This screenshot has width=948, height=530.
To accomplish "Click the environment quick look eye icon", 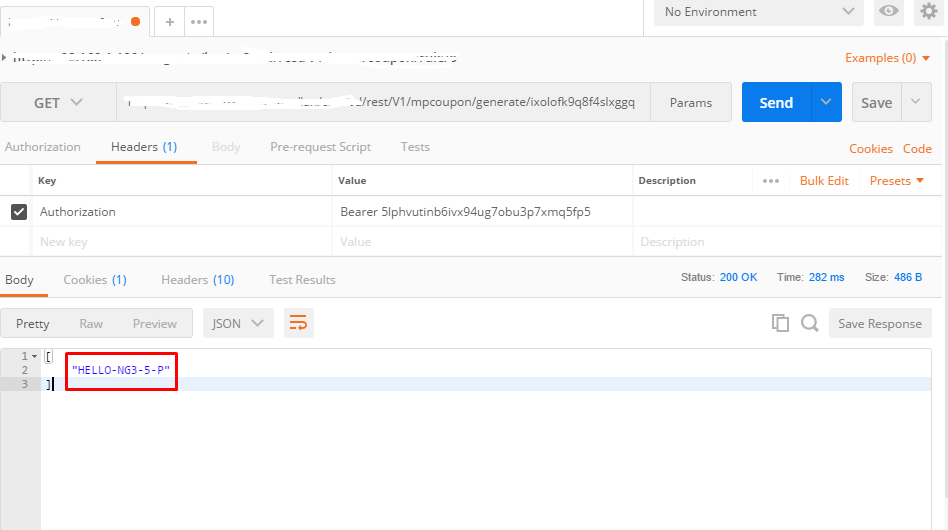I will click(x=888, y=12).
